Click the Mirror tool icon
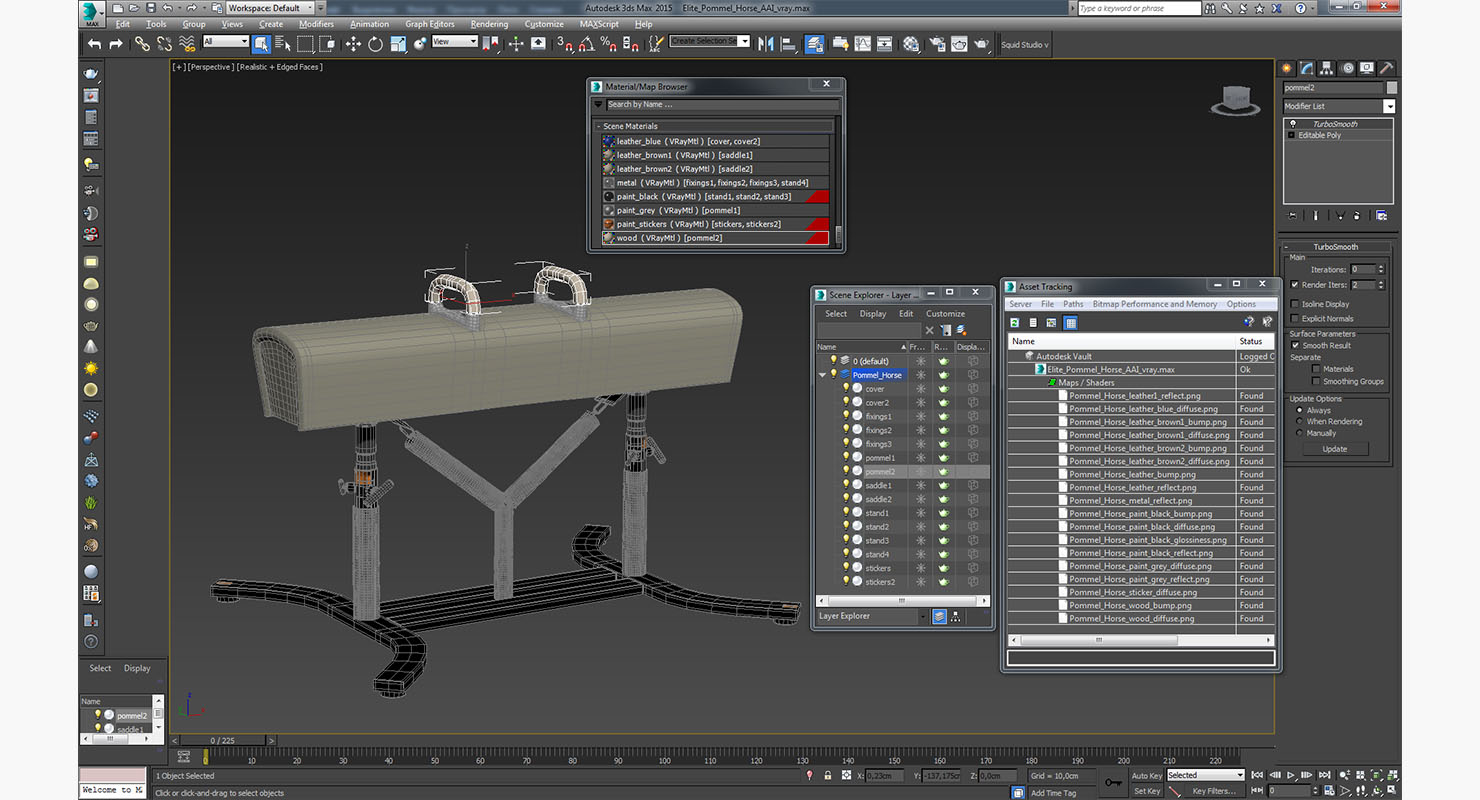 click(766, 44)
